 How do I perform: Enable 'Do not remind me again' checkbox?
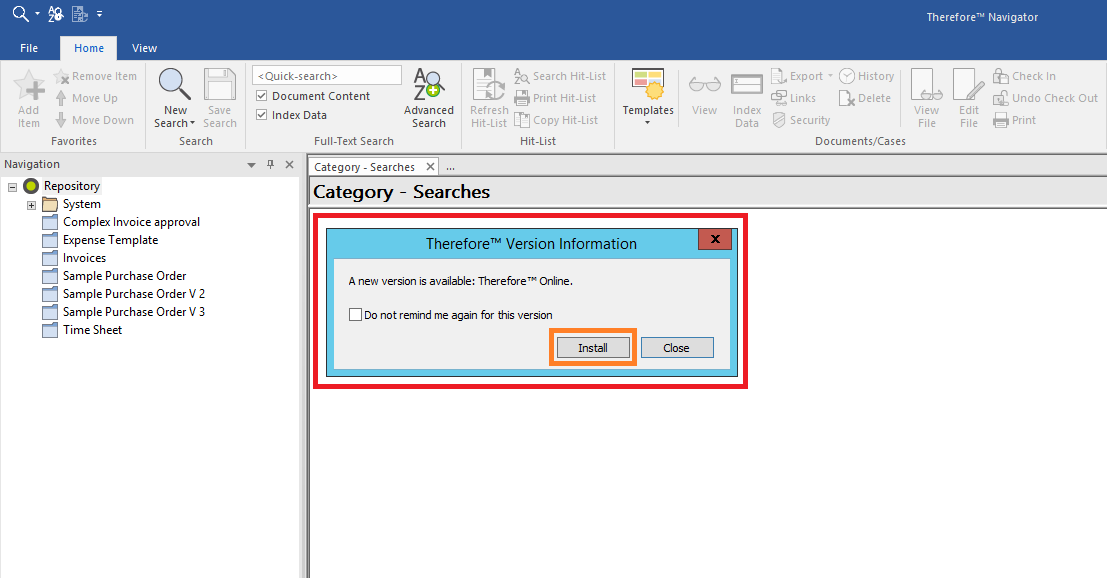(355, 315)
